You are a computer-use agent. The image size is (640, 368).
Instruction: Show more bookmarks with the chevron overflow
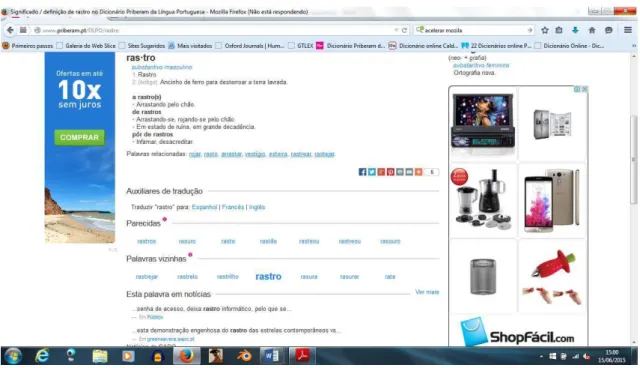[x=634, y=46]
